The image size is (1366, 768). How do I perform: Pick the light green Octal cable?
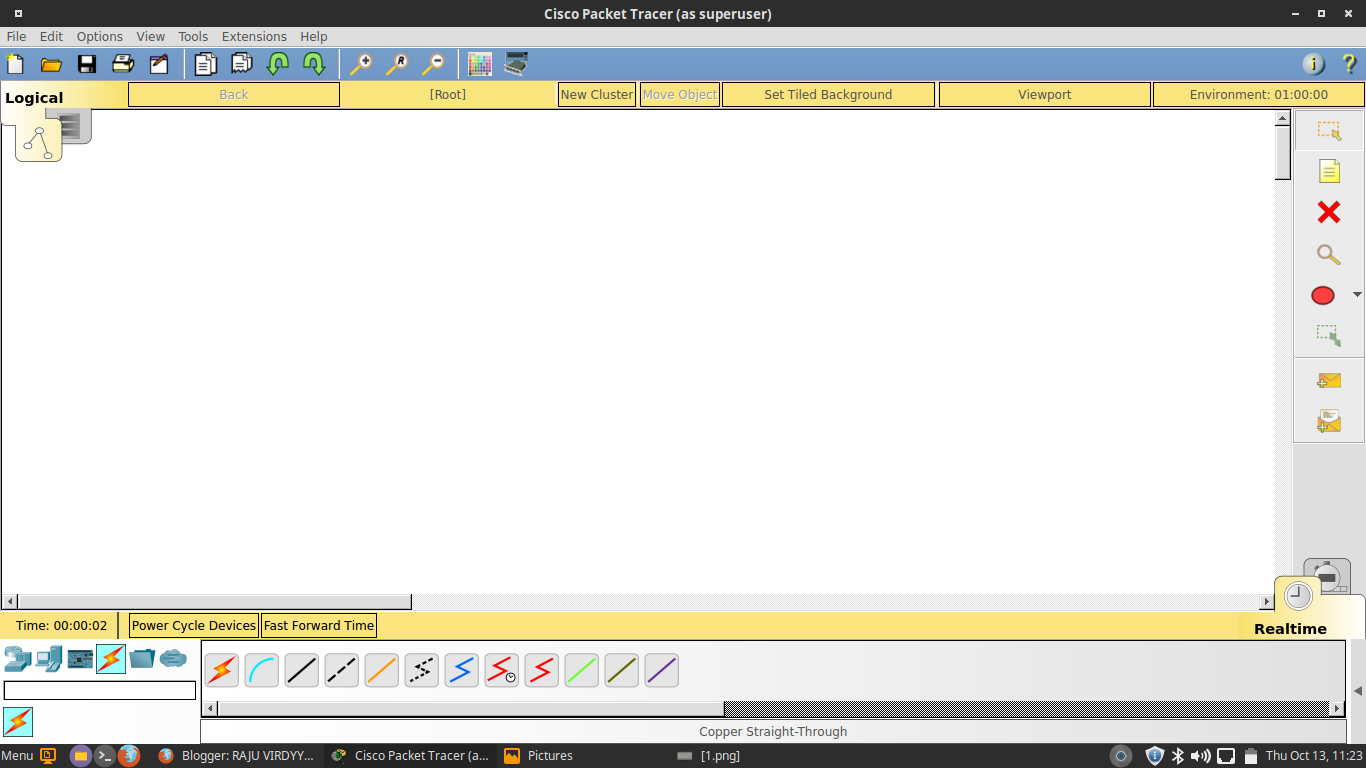click(x=582, y=670)
